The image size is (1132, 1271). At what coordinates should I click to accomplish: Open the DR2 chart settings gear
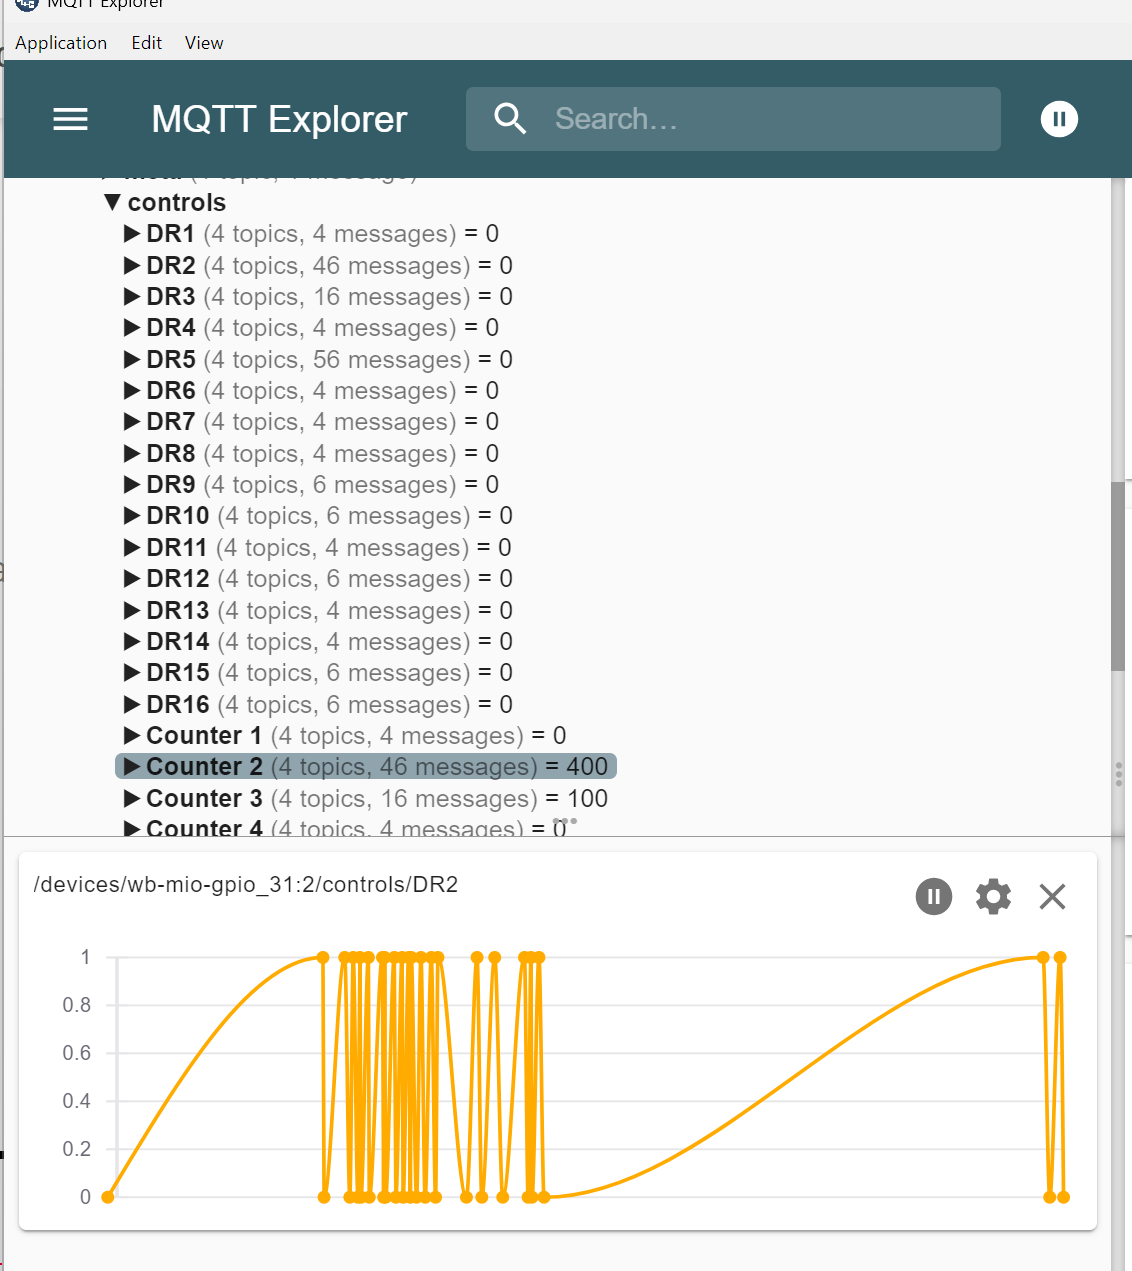(x=993, y=896)
